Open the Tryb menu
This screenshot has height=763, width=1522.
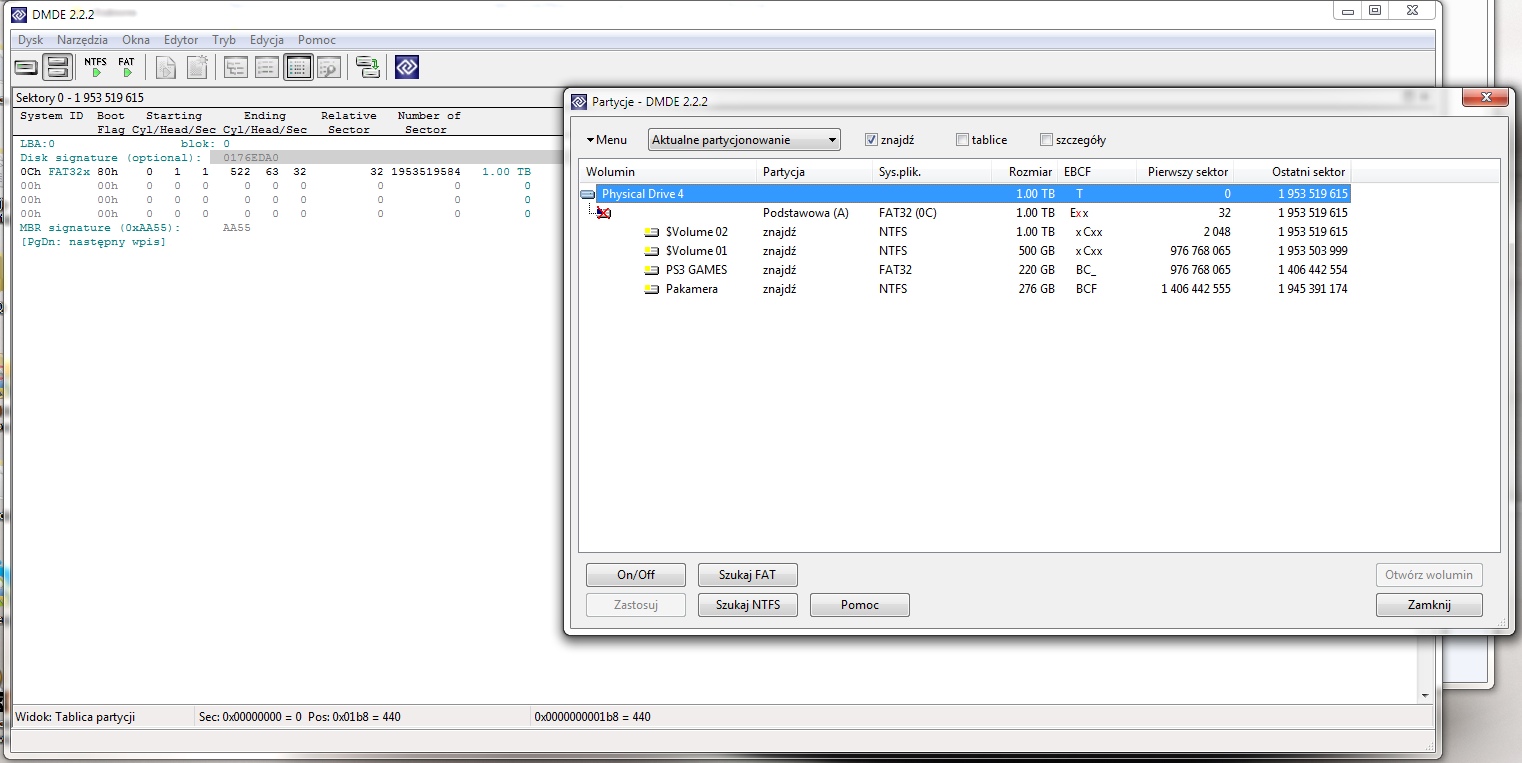(224, 40)
